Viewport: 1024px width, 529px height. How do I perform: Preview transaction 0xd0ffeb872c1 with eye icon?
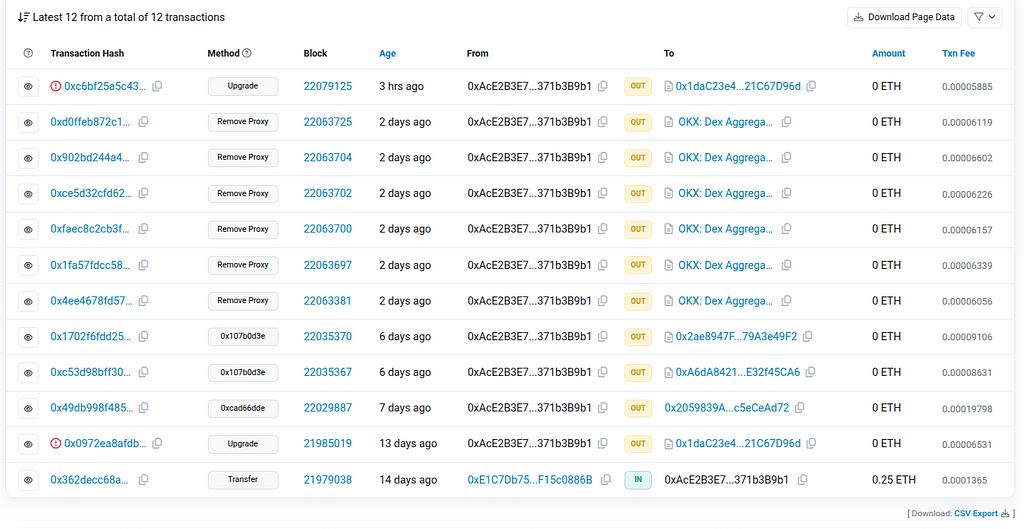pos(28,122)
